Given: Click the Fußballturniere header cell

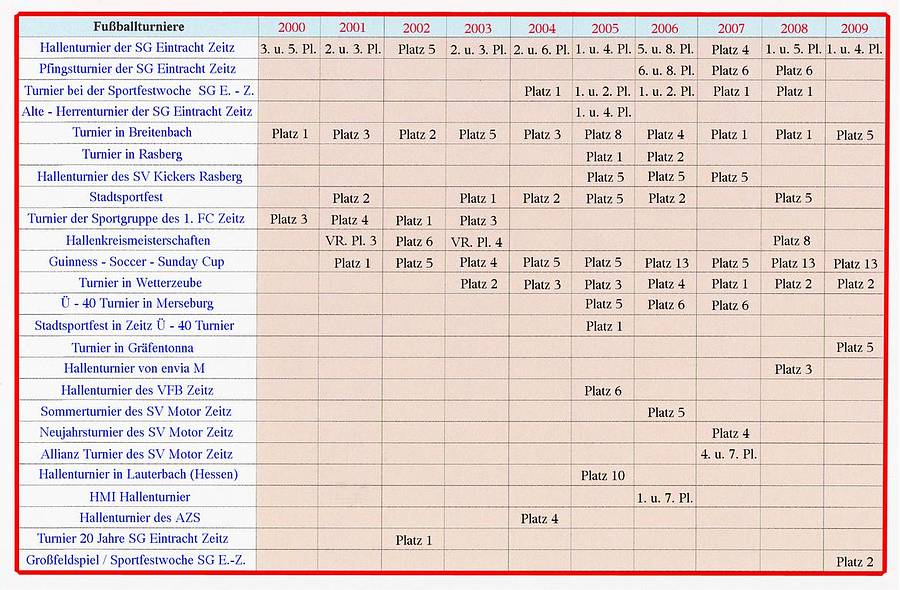Looking at the screenshot, I should click(x=138, y=27).
